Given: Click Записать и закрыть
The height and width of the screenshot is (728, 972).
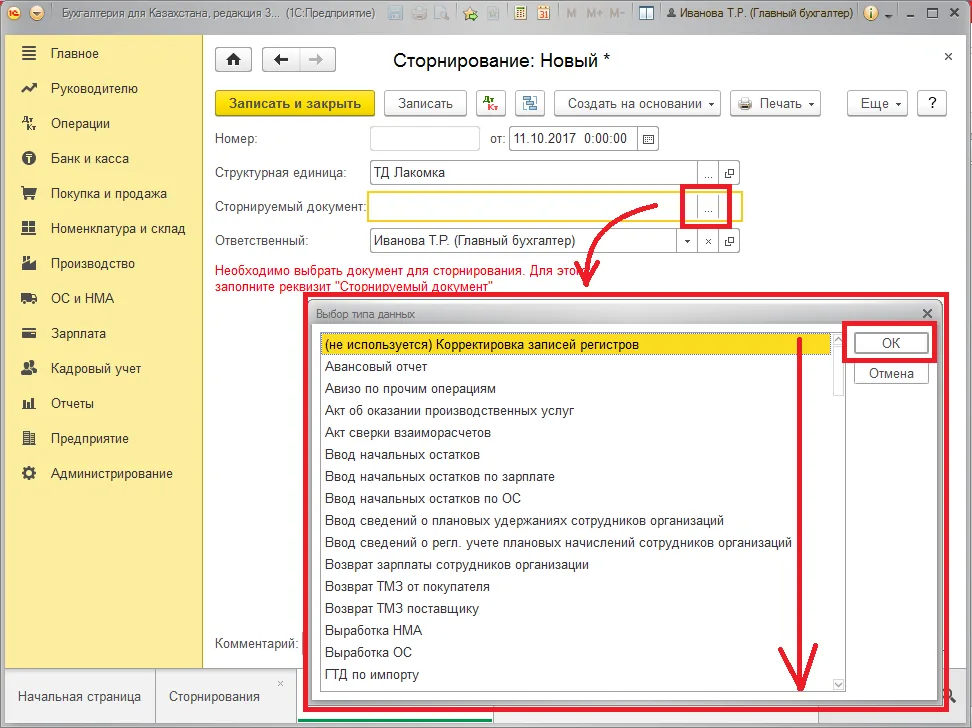Looking at the screenshot, I should point(295,104).
